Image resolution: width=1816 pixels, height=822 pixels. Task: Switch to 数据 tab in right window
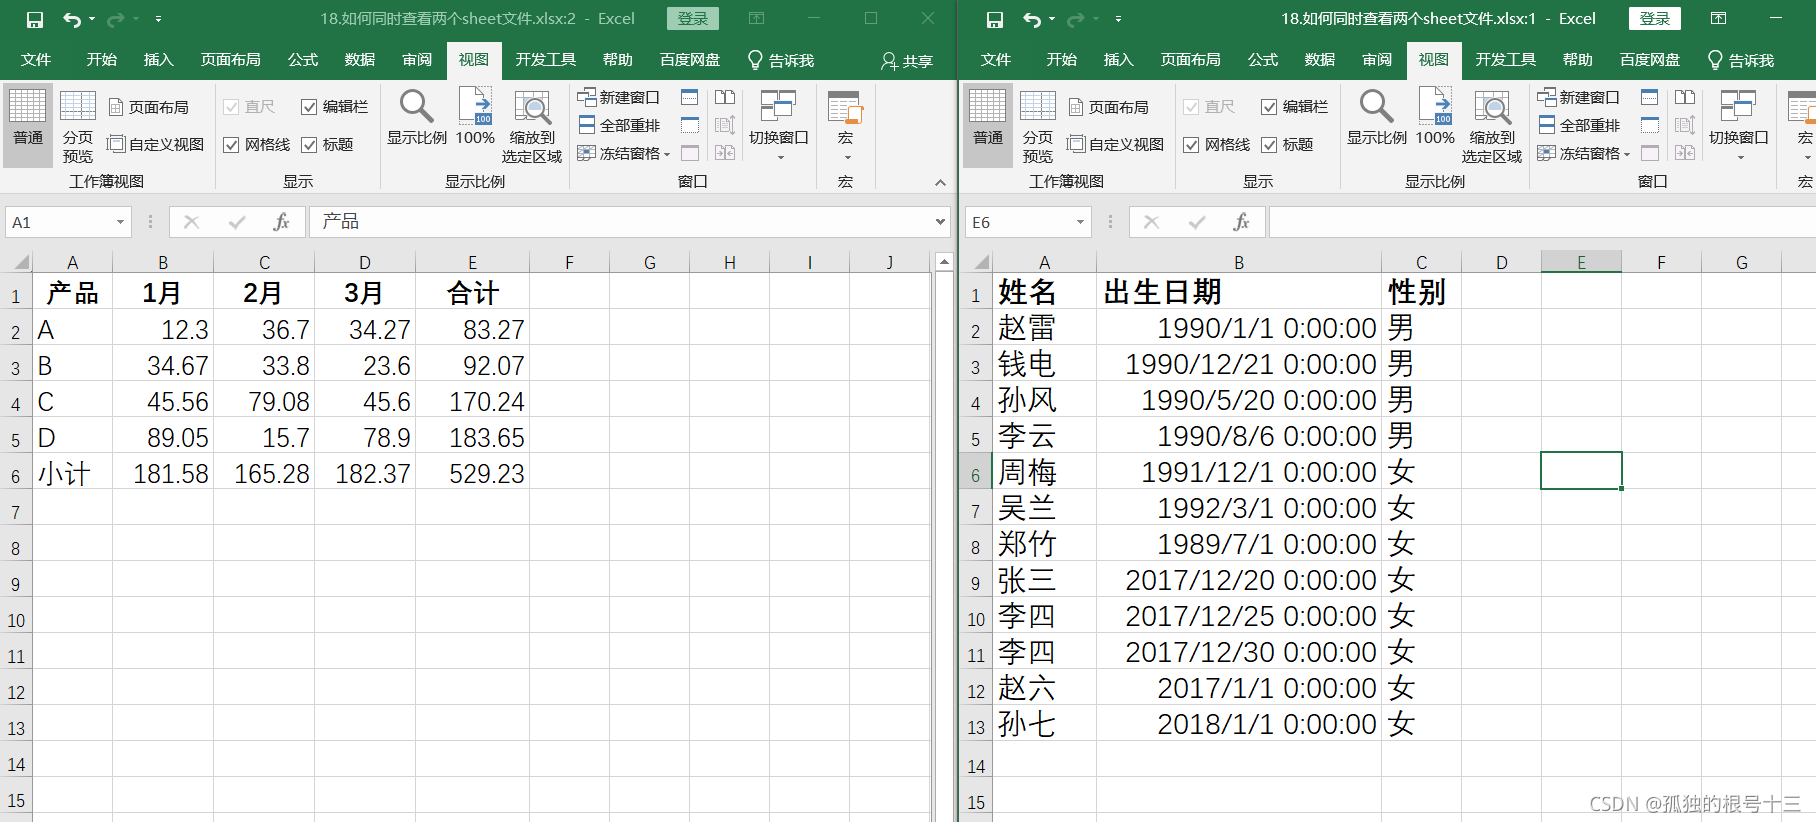(x=1320, y=60)
